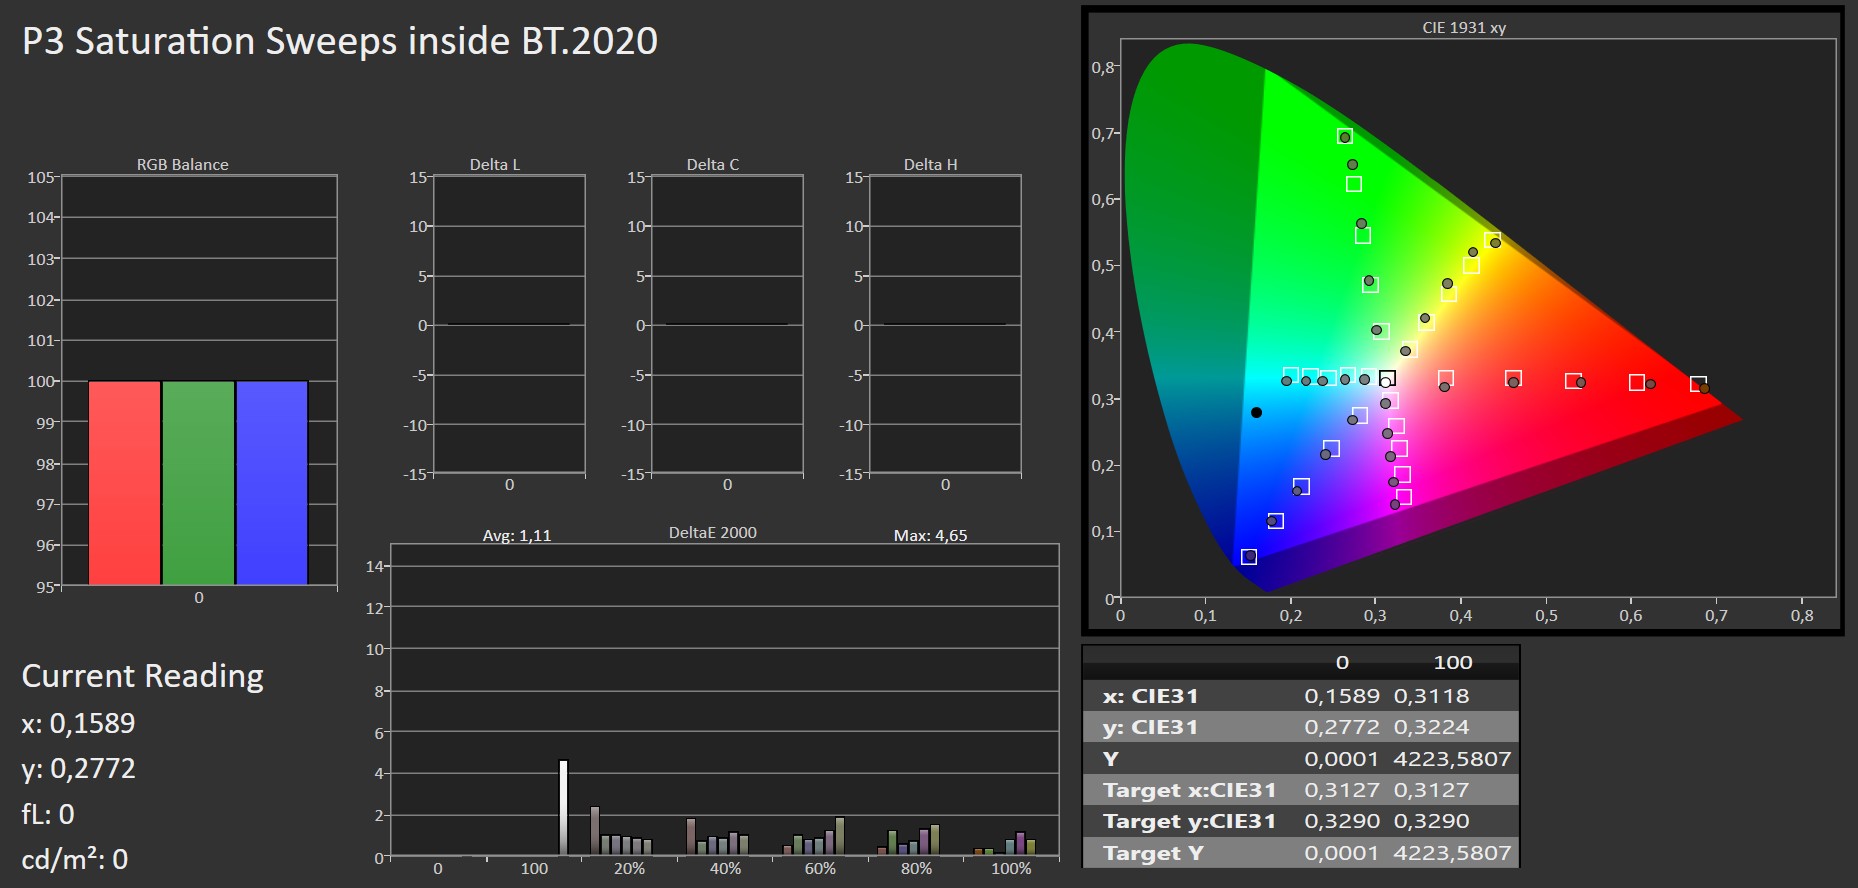The width and height of the screenshot is (1858, 888).
Task: Click the 0,3118 cell in the table
Action: click(1431, 696)
